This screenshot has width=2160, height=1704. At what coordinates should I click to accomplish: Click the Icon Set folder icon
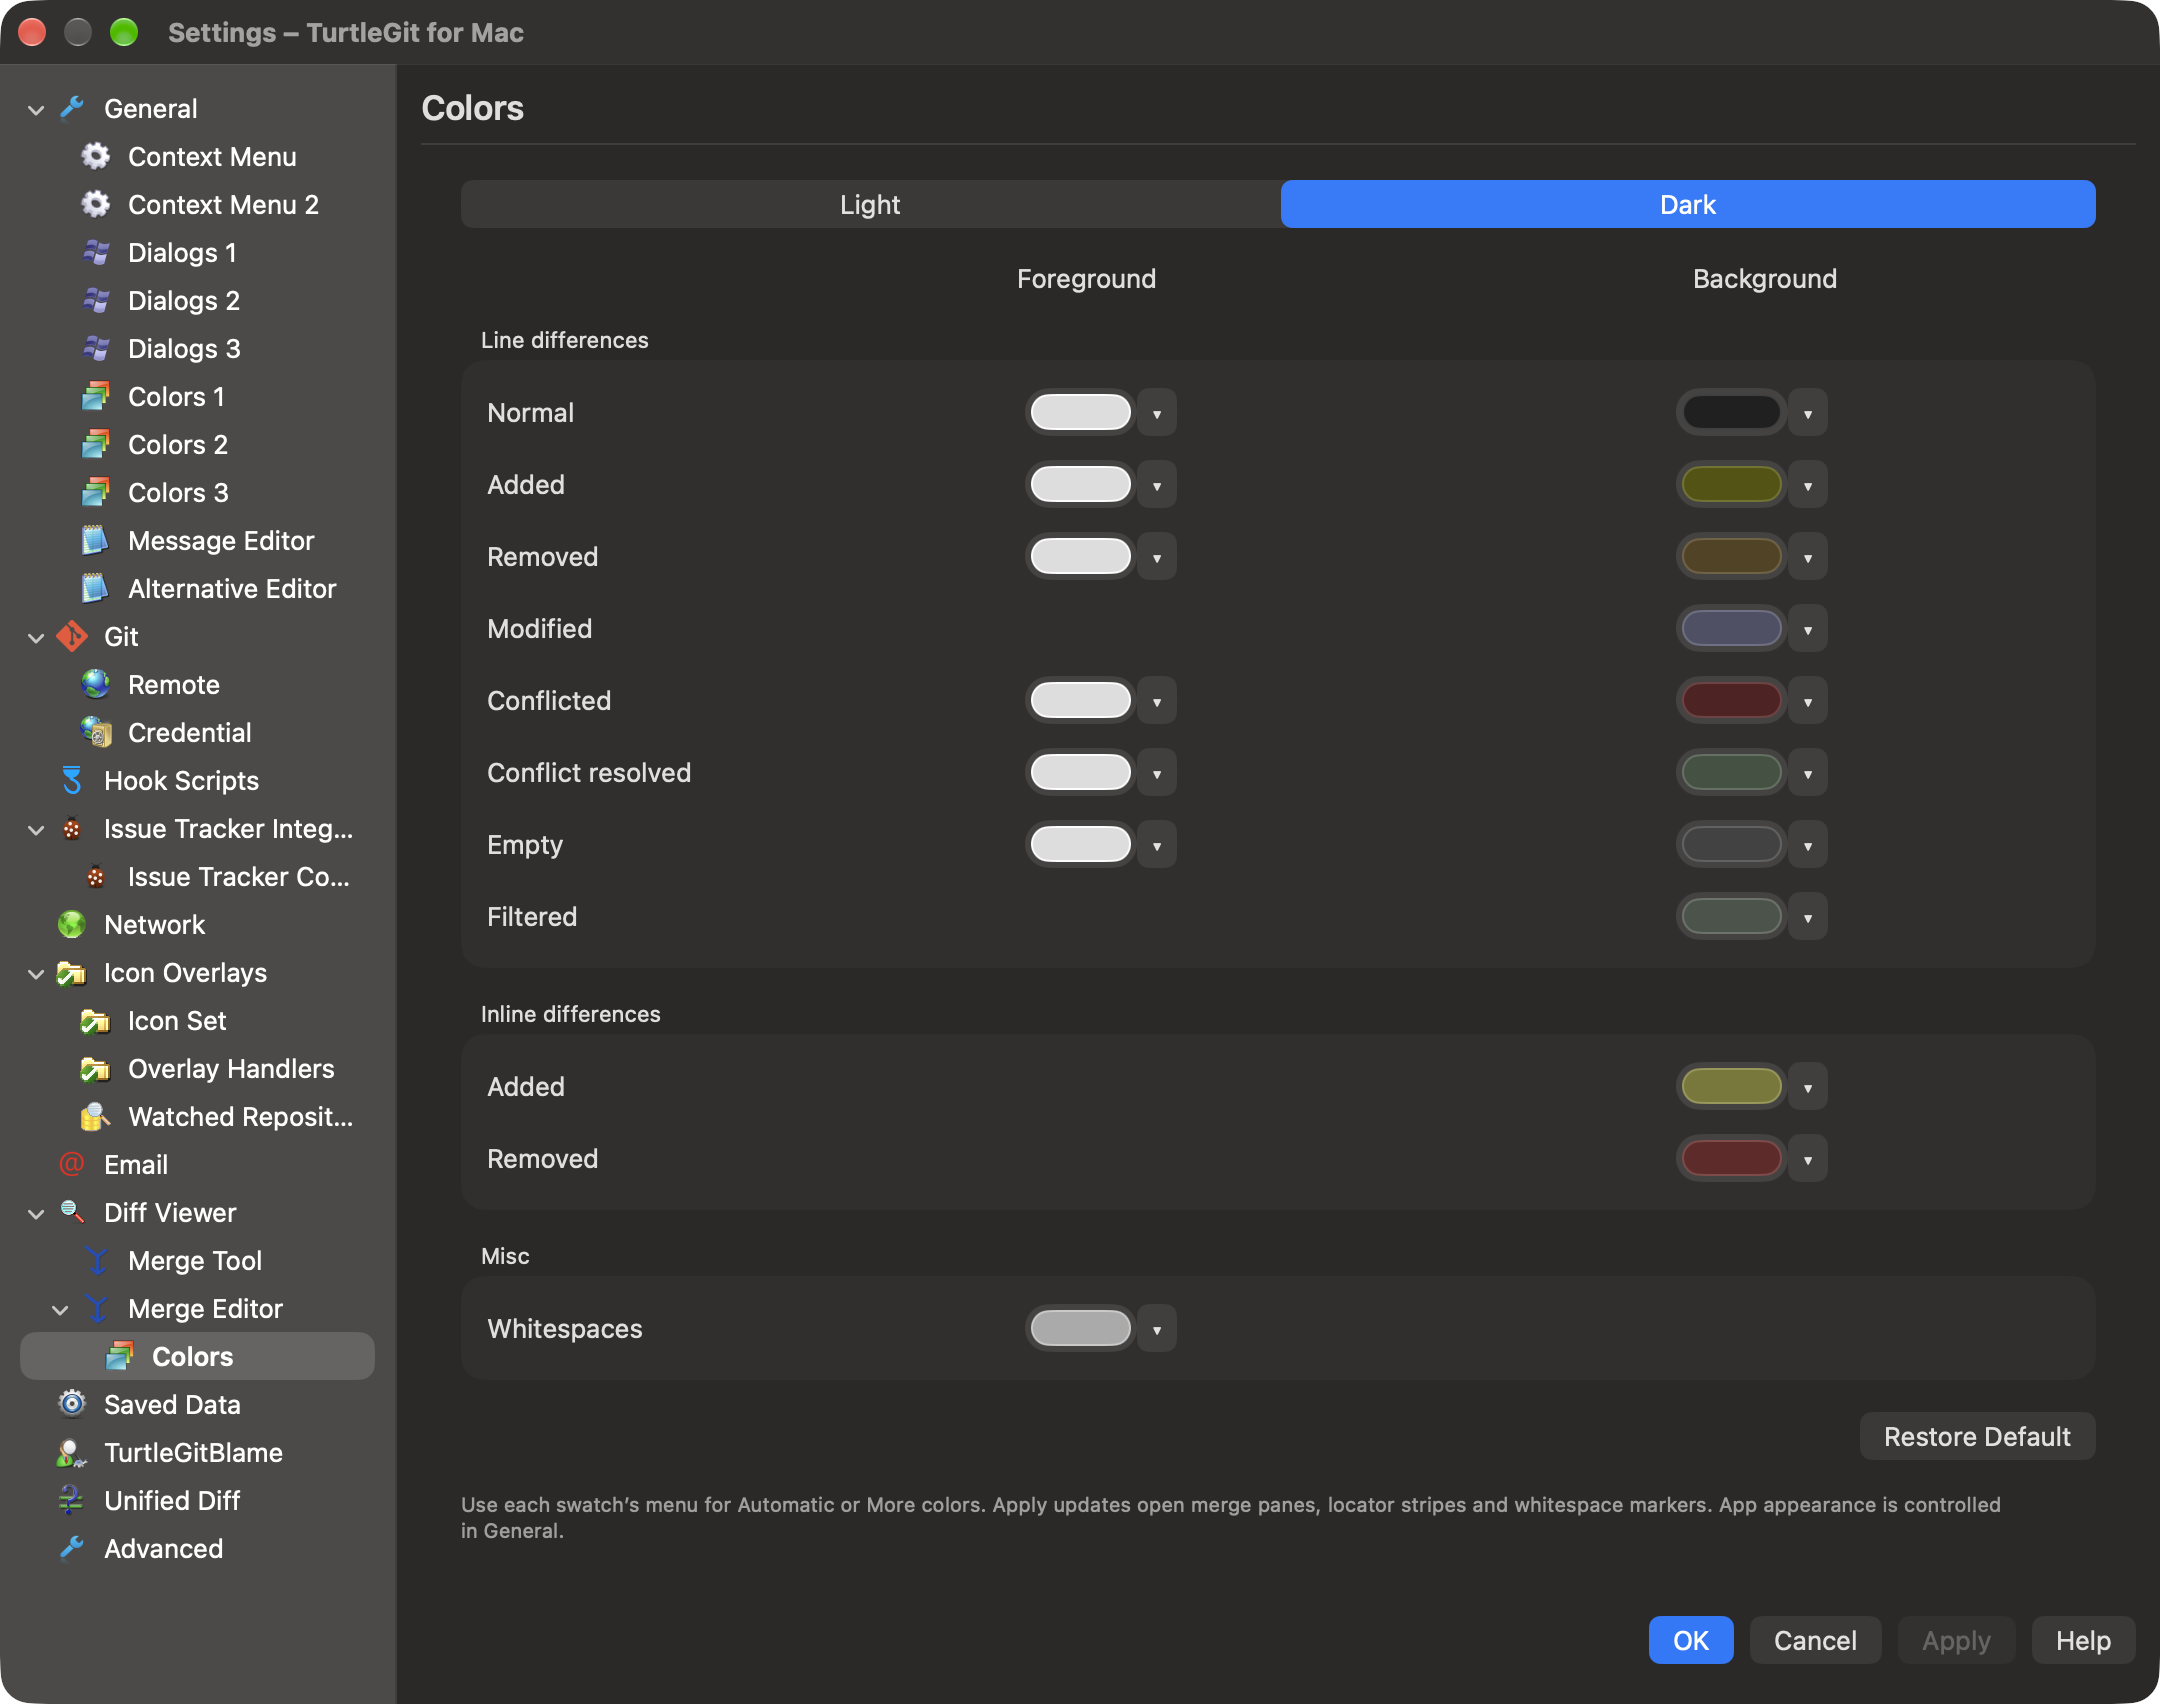[x=96, y=1020]
